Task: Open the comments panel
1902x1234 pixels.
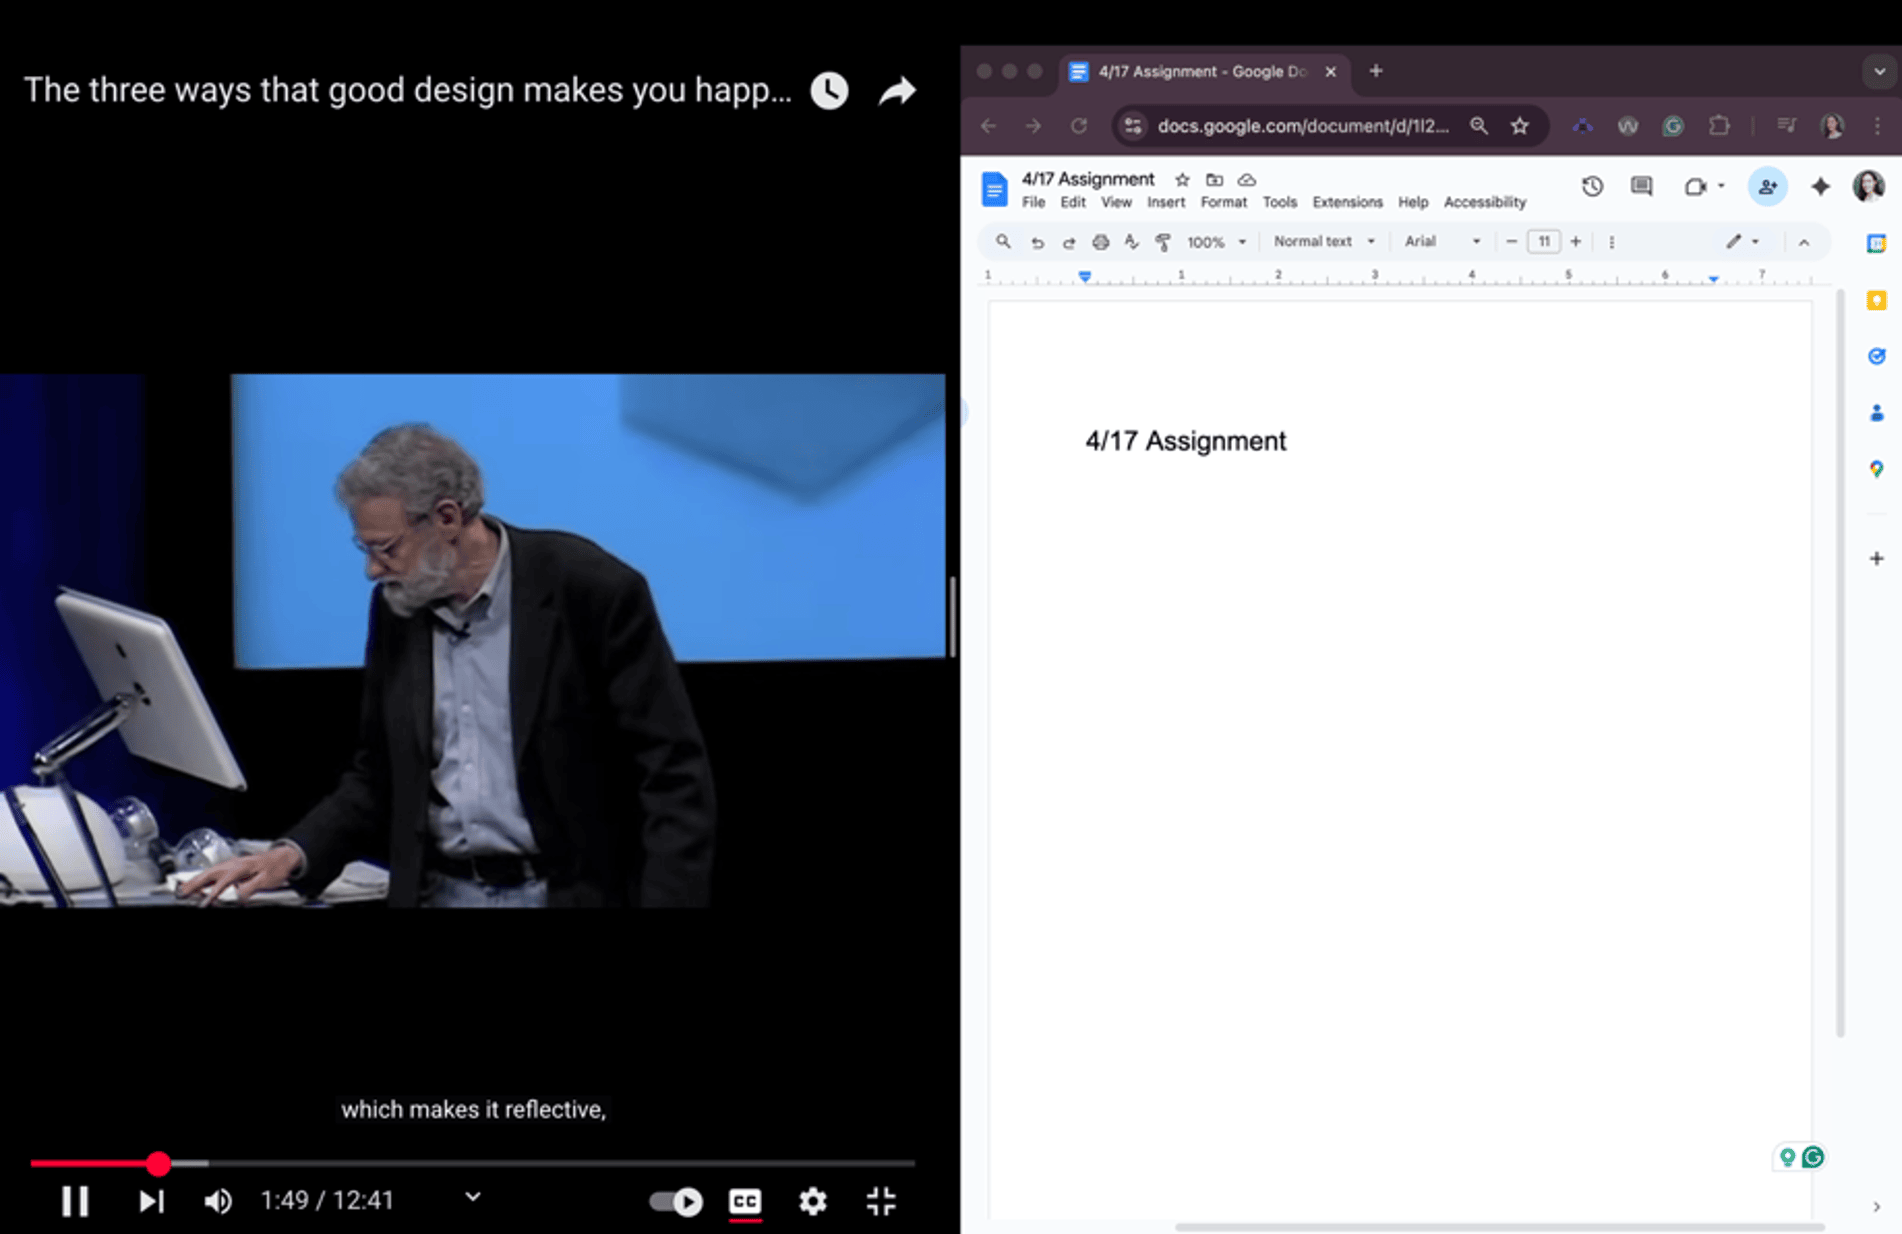Action: click(1641, 186)
